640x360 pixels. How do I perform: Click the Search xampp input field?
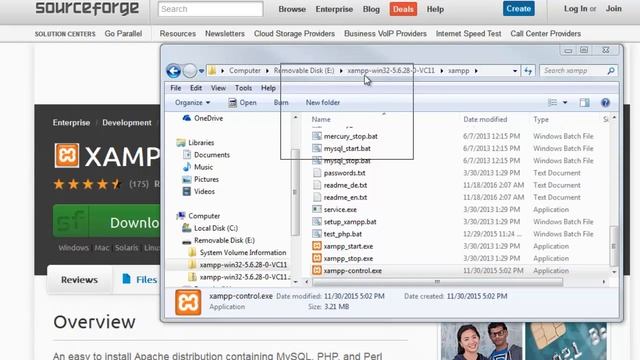573,71
